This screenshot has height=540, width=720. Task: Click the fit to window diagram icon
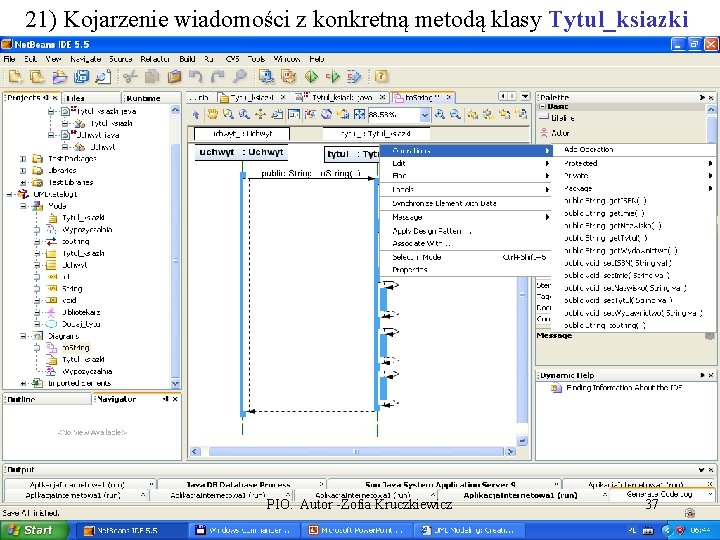click(360, 114)
